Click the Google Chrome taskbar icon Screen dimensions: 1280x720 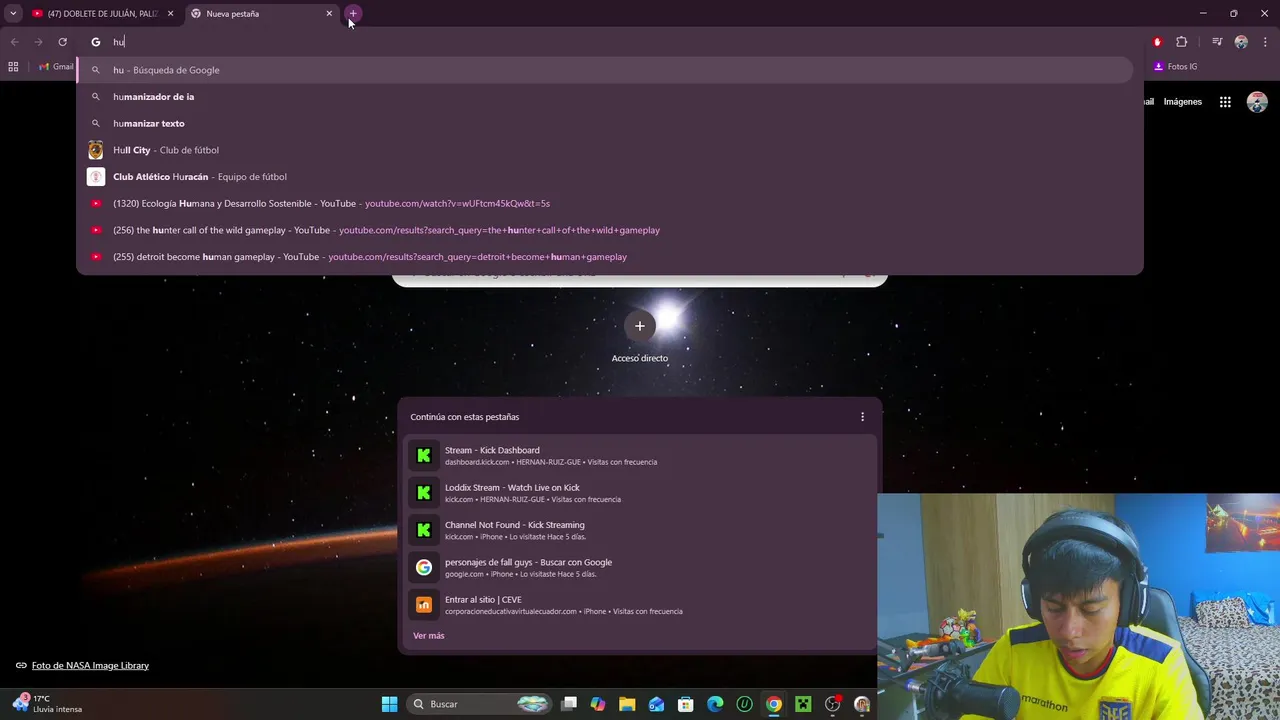tap(774, 704)
